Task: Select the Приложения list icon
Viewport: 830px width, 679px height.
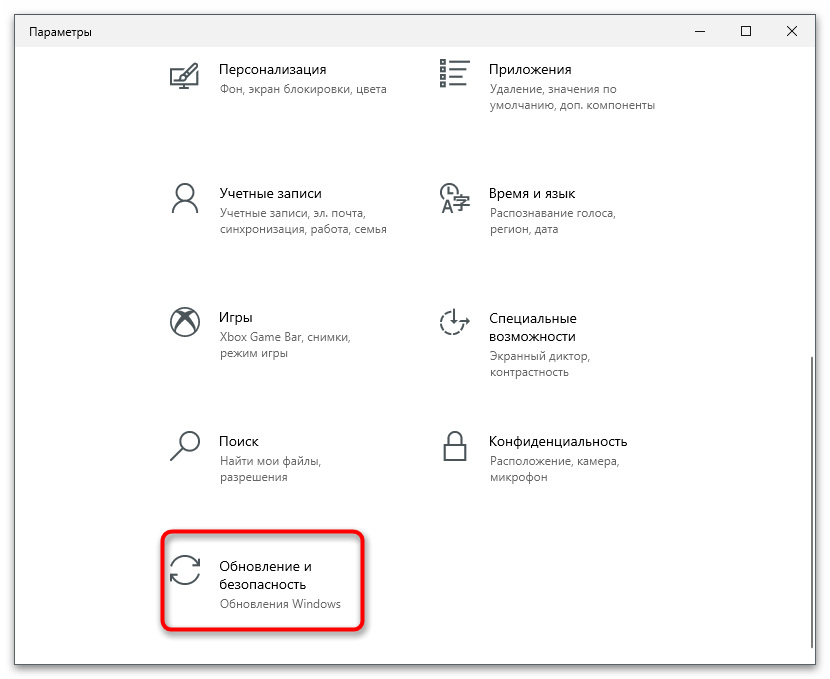Action: [x=455, y=73]
